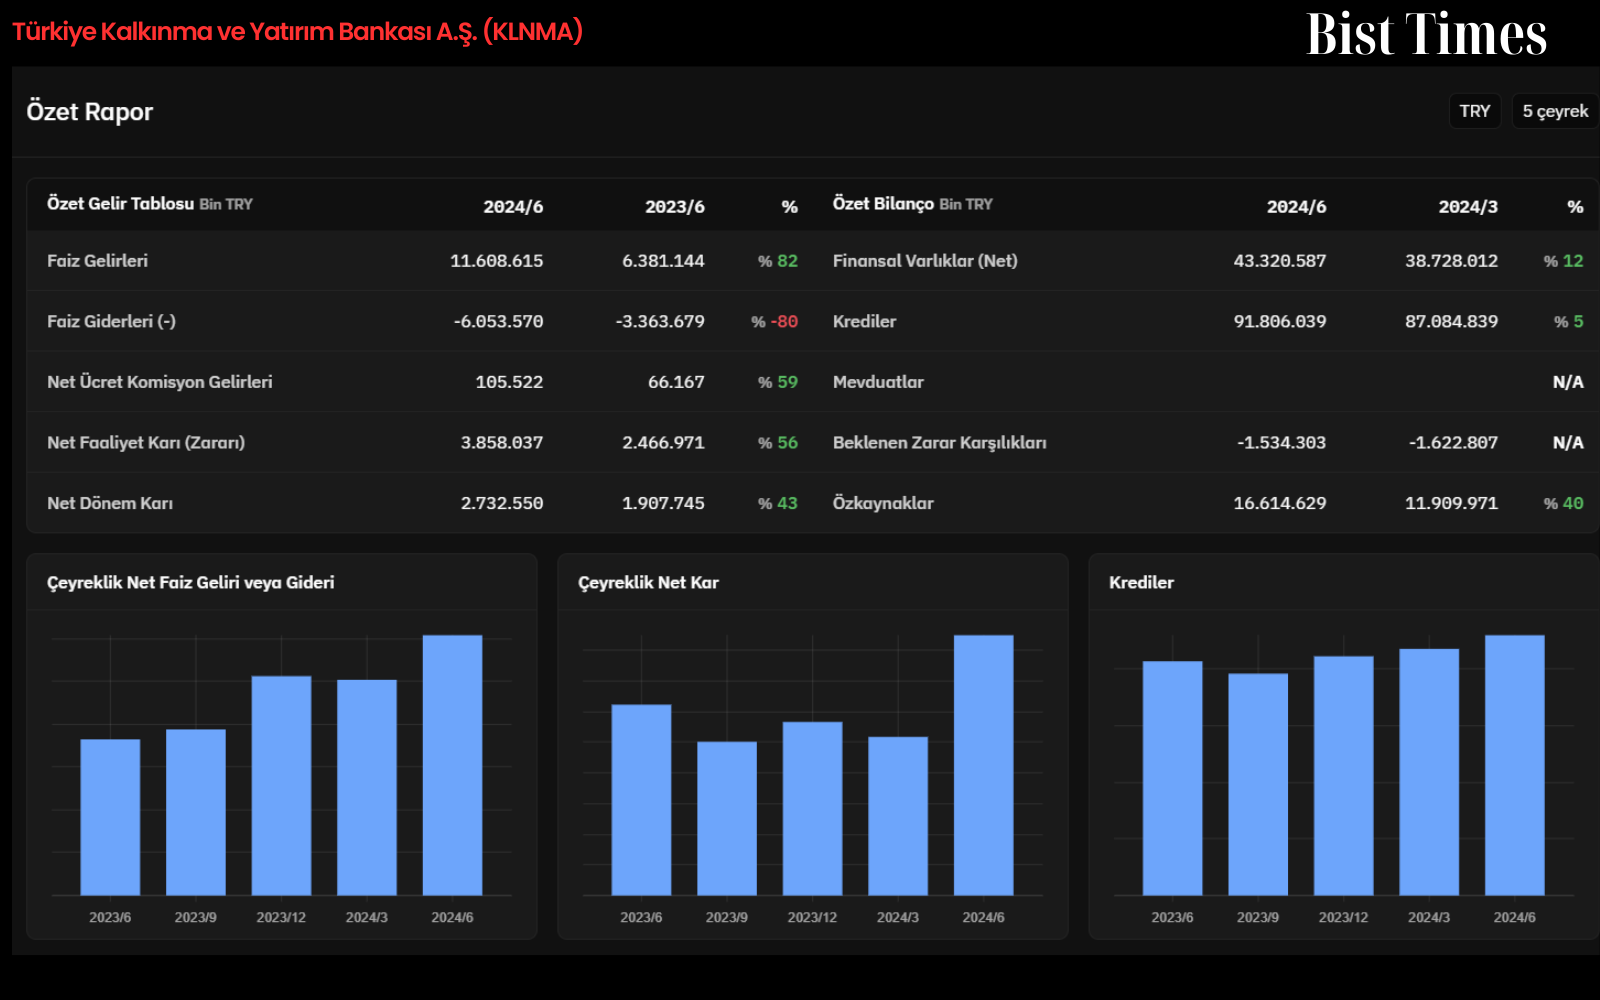Screen dimensions: 1600x1000
Task: Click the value 16.614.629
Action: 1279,503
